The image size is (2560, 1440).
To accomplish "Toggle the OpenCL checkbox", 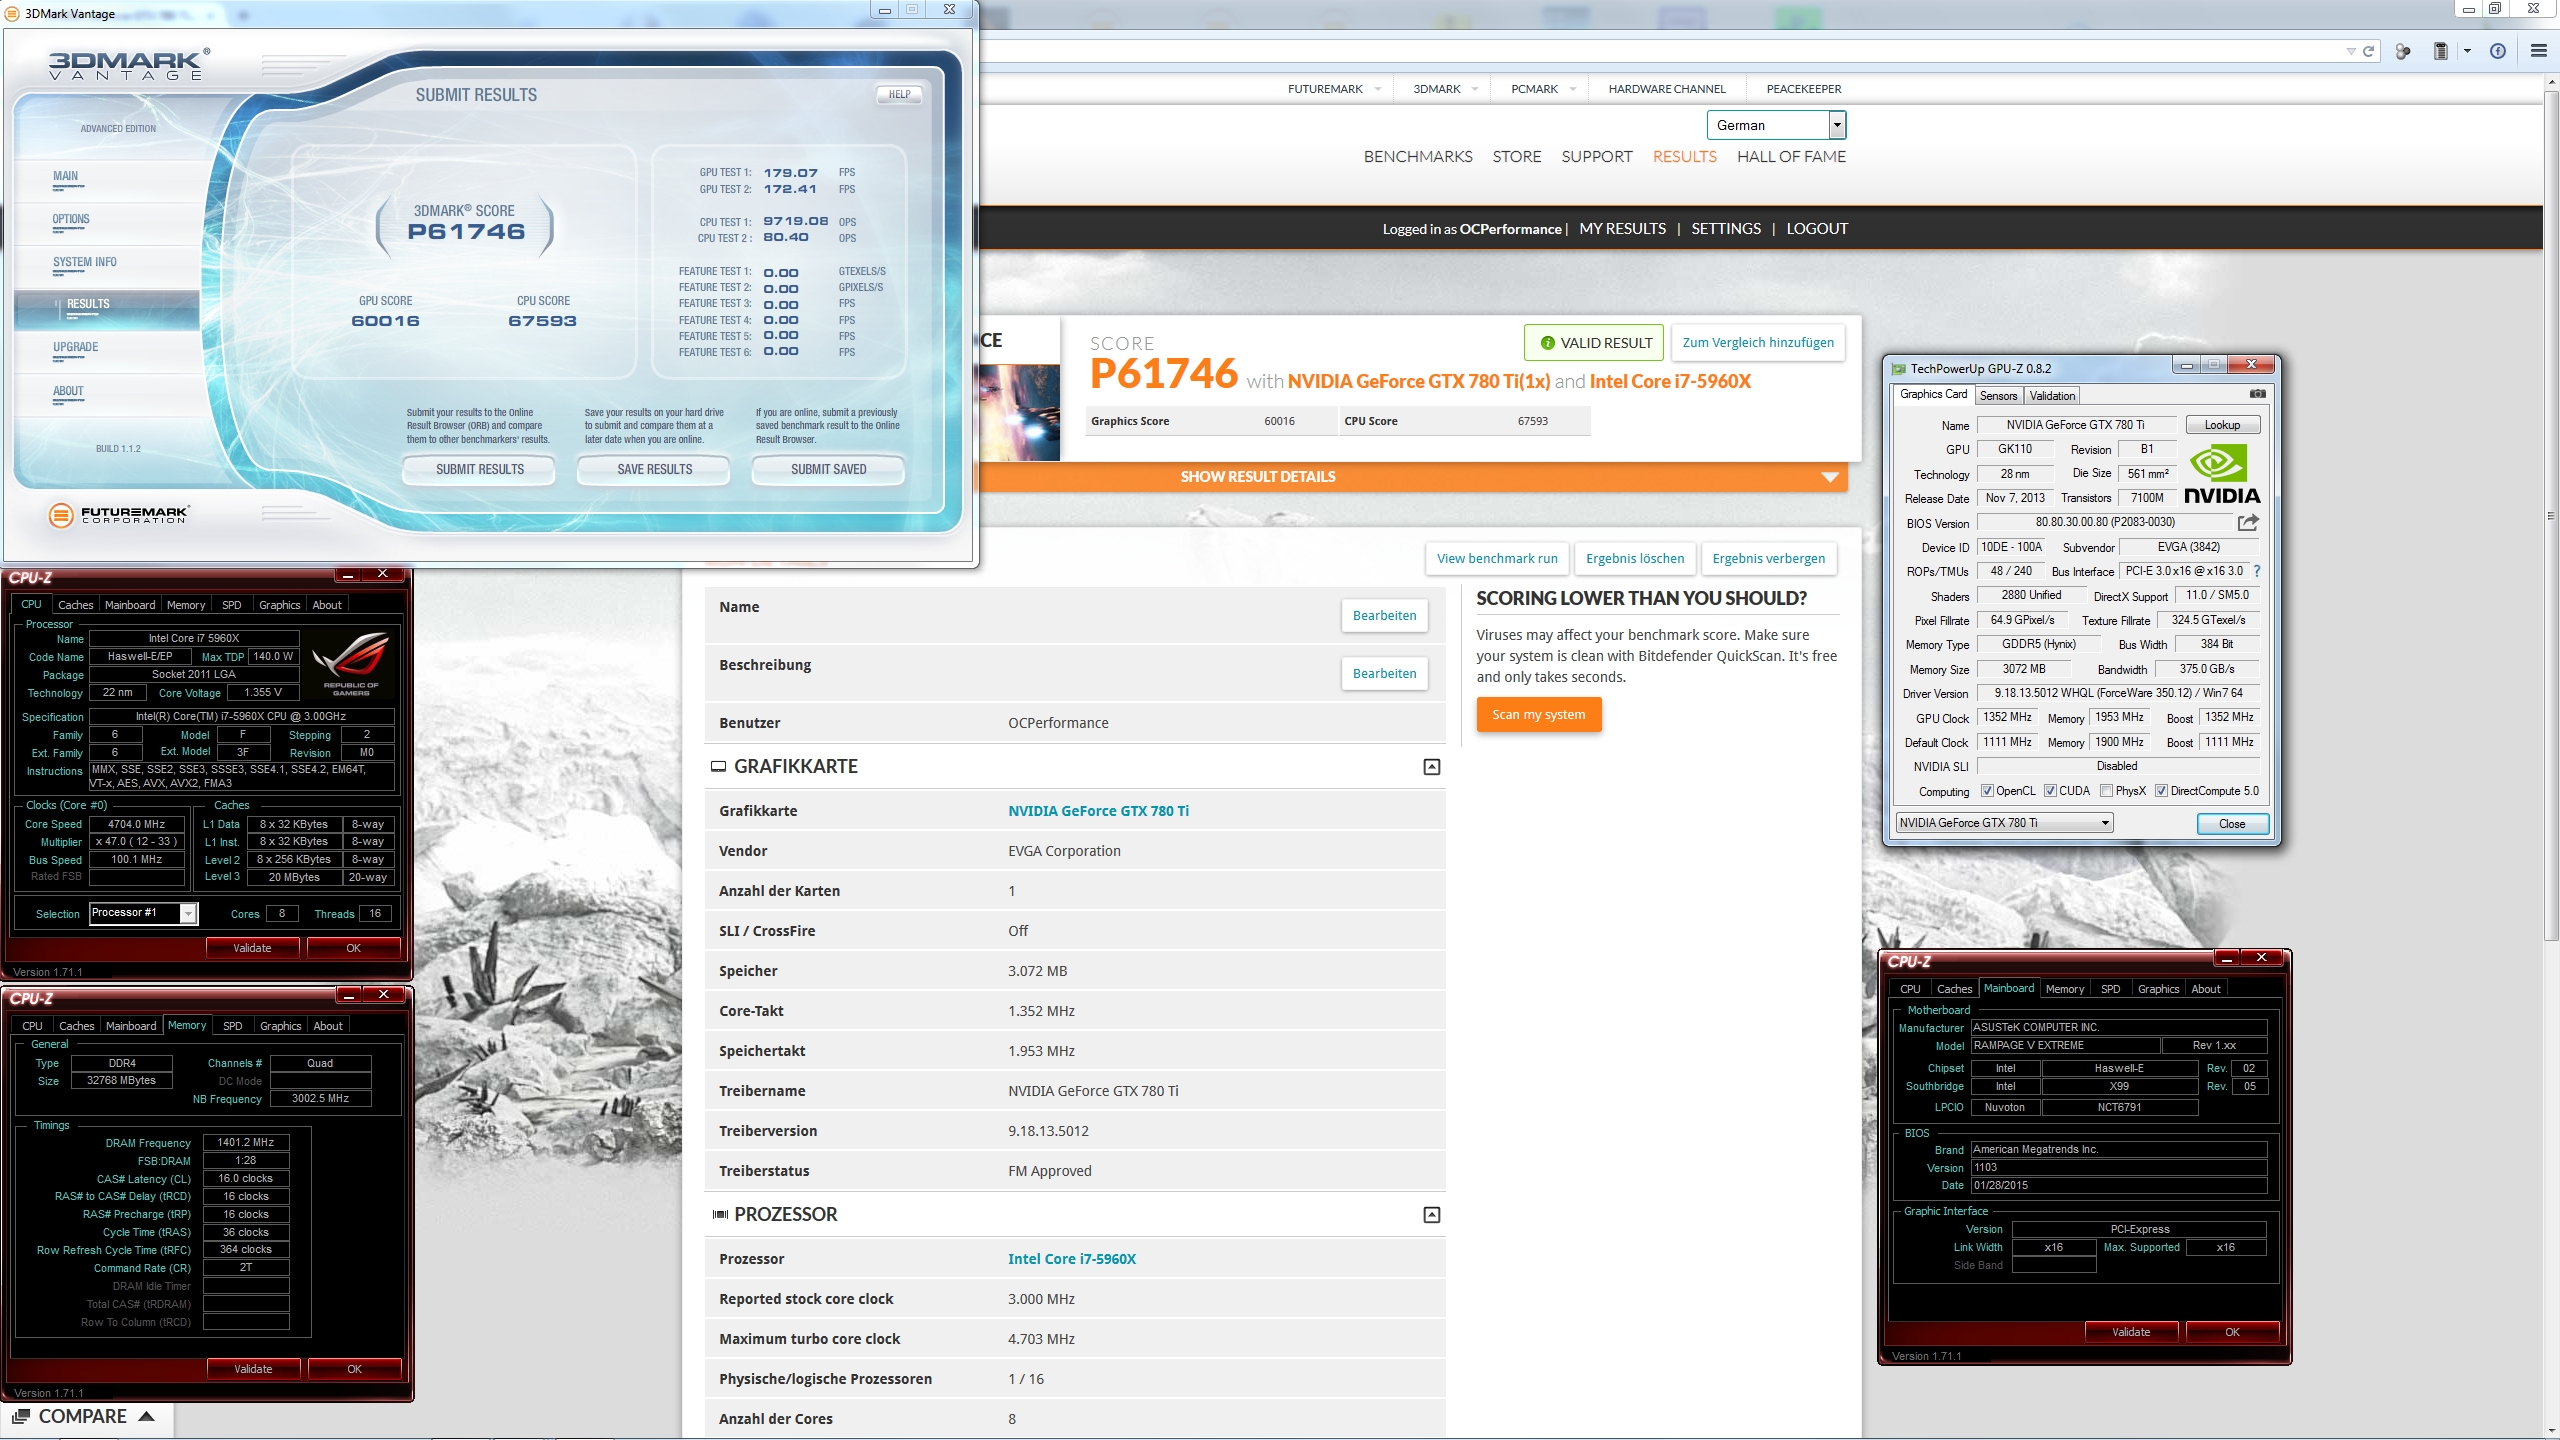I will tap(1987, 791).
